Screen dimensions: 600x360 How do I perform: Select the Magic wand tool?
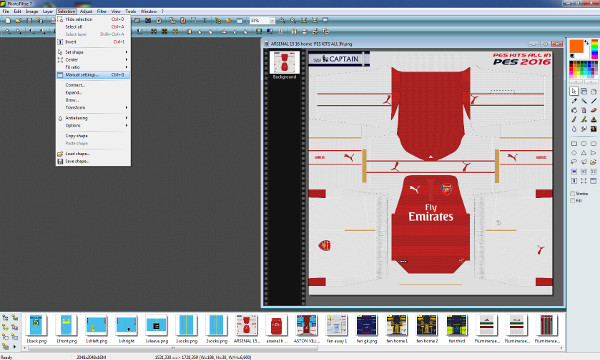584,101
